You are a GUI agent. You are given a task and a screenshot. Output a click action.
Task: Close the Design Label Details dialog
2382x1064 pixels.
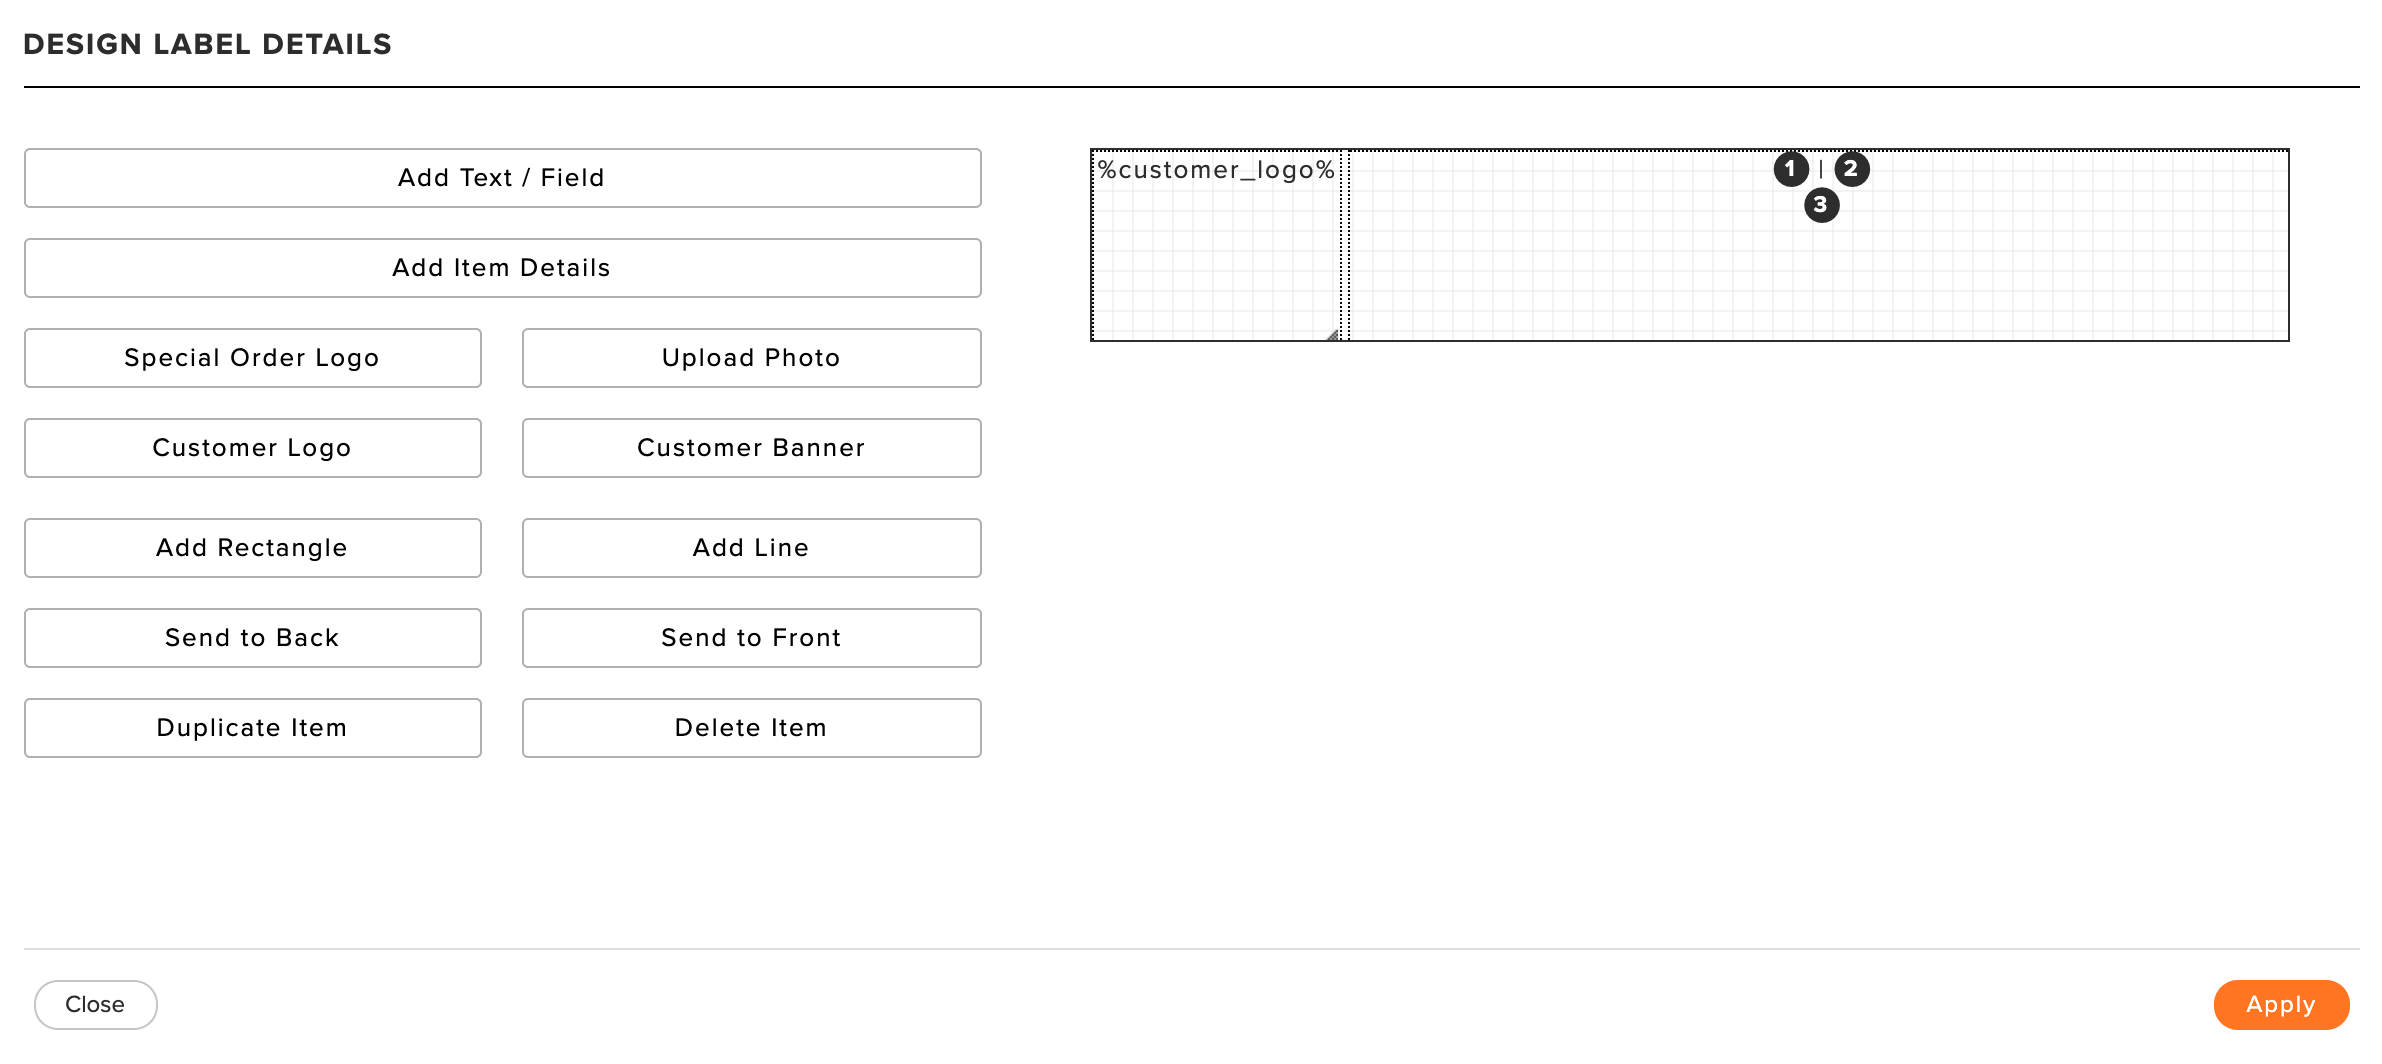point(95,1005)
